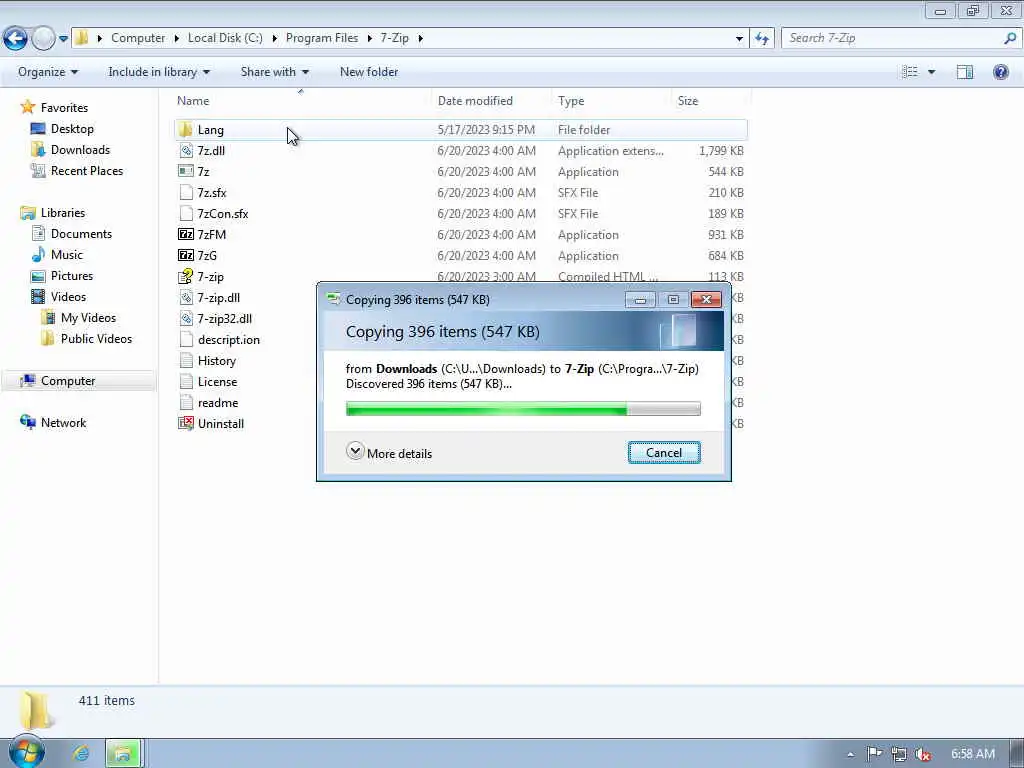Select the 7z.sfx file icon
1024x768 pixels.
185,192
